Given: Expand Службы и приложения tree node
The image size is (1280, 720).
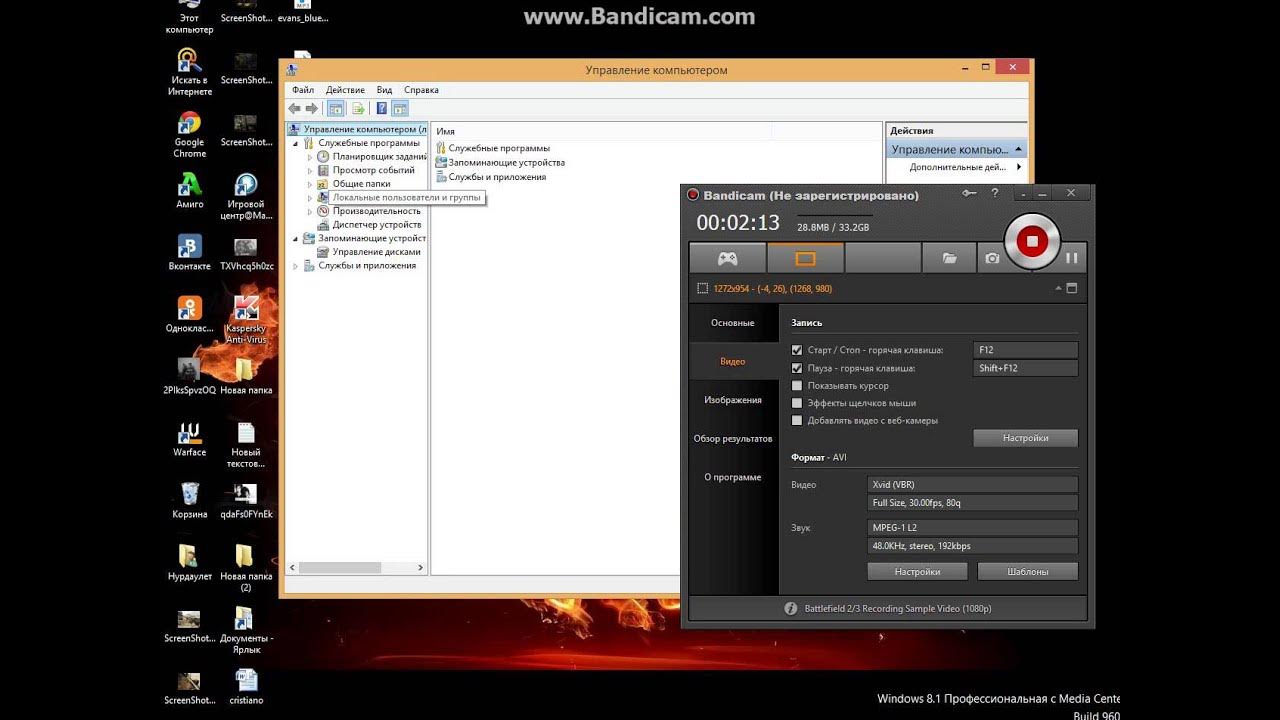Looking at the screenshot, I should click(x=296, y=266).
